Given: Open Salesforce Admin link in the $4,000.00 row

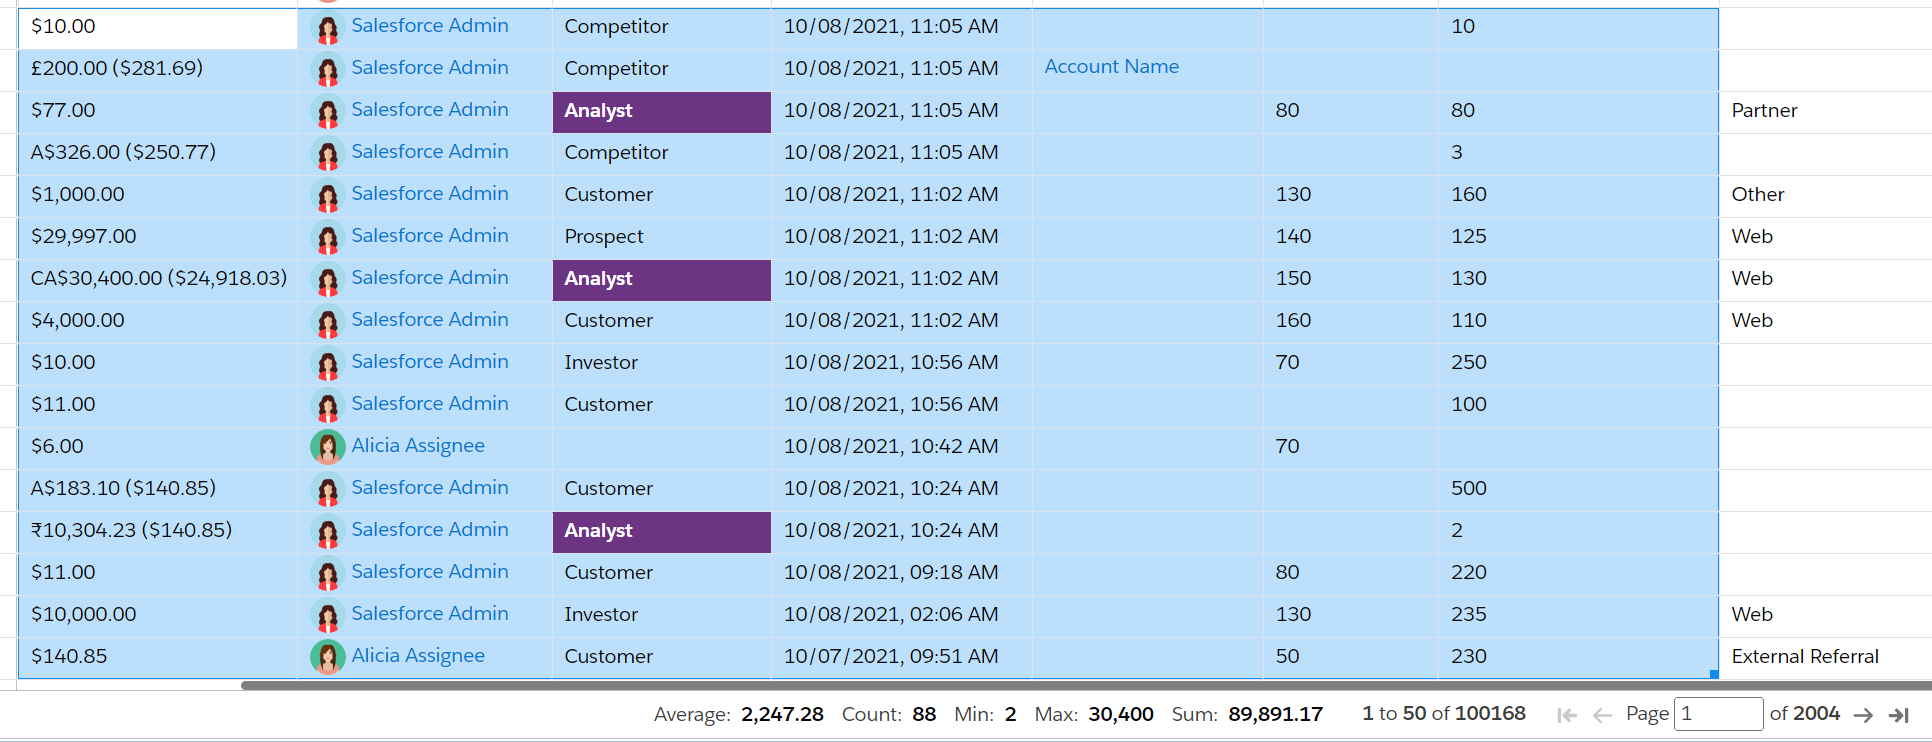Looking at the screenshot, I should pos(429,320).
